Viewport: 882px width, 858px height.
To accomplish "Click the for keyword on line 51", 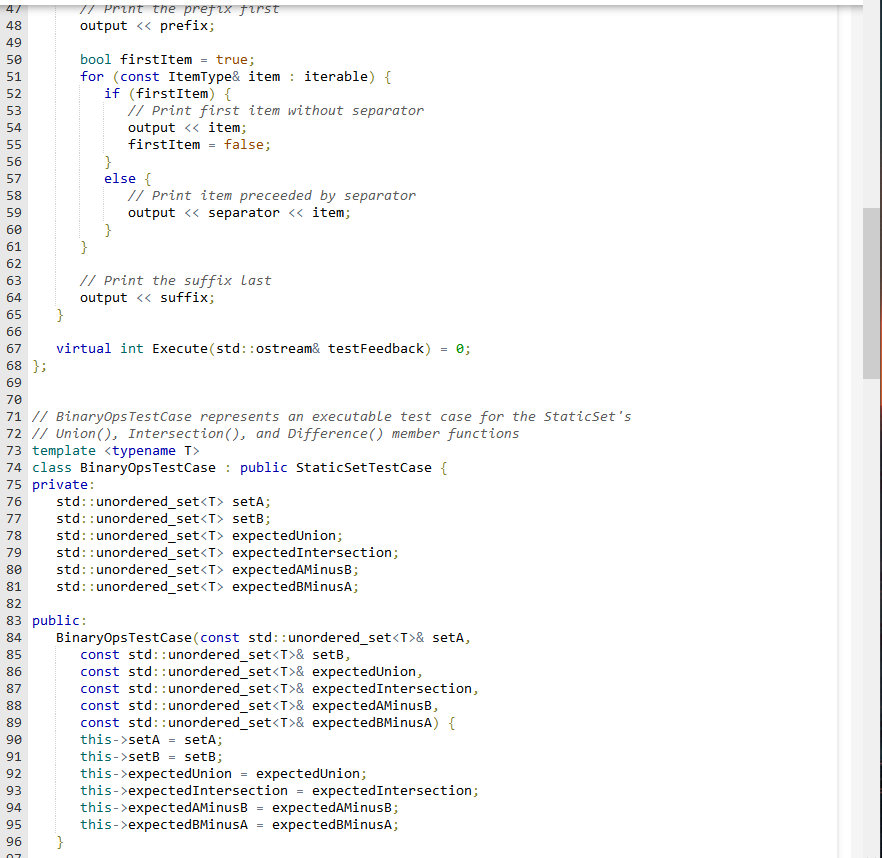I will [x=92, y=76].
